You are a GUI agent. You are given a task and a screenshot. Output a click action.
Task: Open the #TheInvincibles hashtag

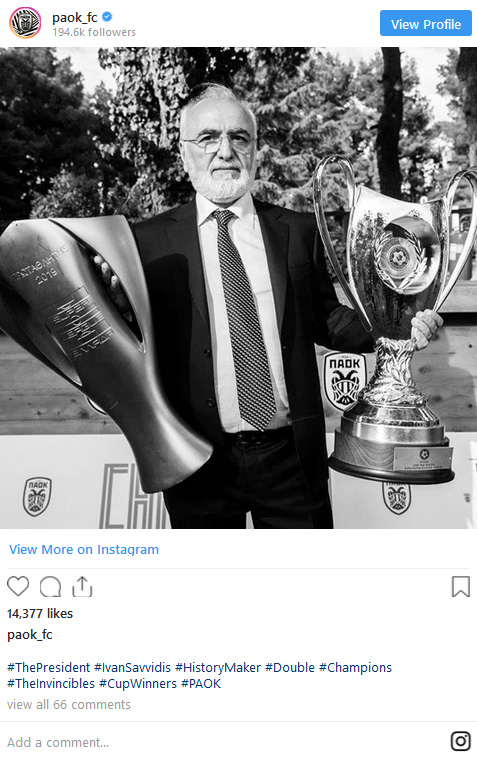pyautogui.click(x=51, y=684)
